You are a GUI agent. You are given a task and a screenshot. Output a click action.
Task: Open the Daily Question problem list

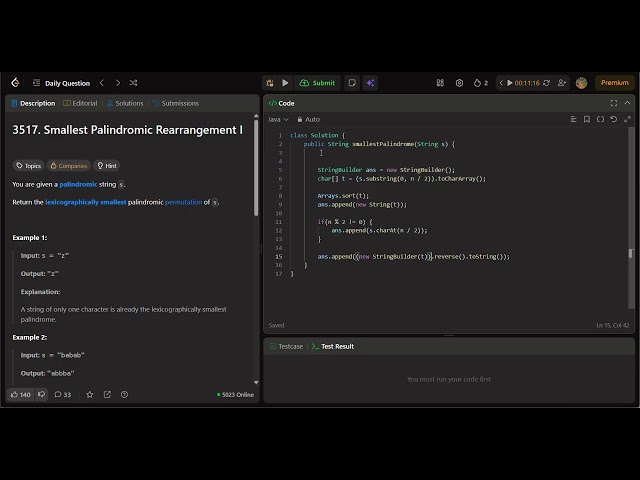tap(62, 83)
